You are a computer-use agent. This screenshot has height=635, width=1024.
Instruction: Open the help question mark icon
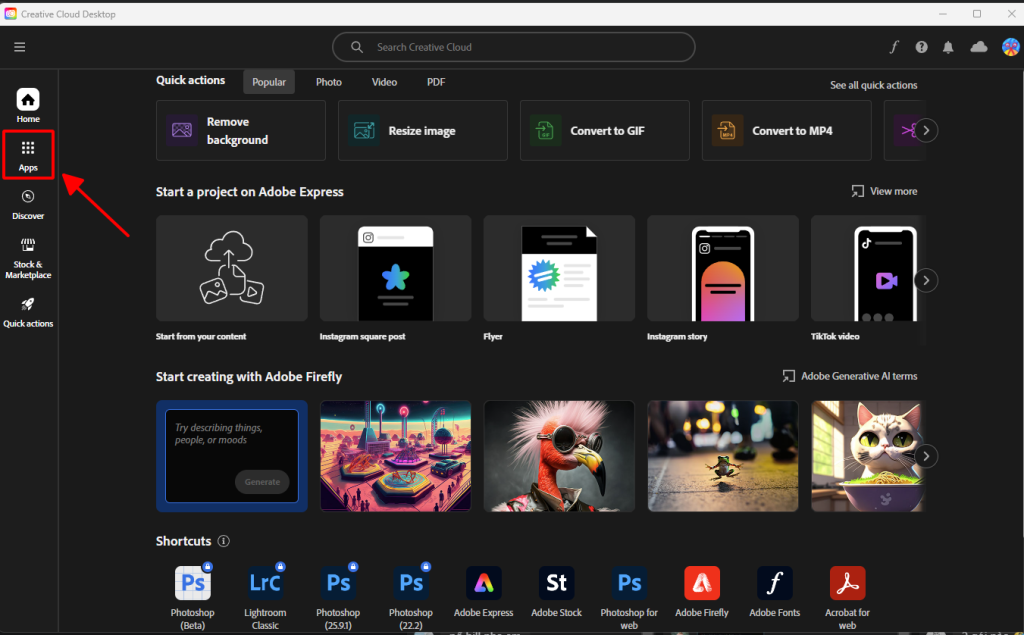921,47
